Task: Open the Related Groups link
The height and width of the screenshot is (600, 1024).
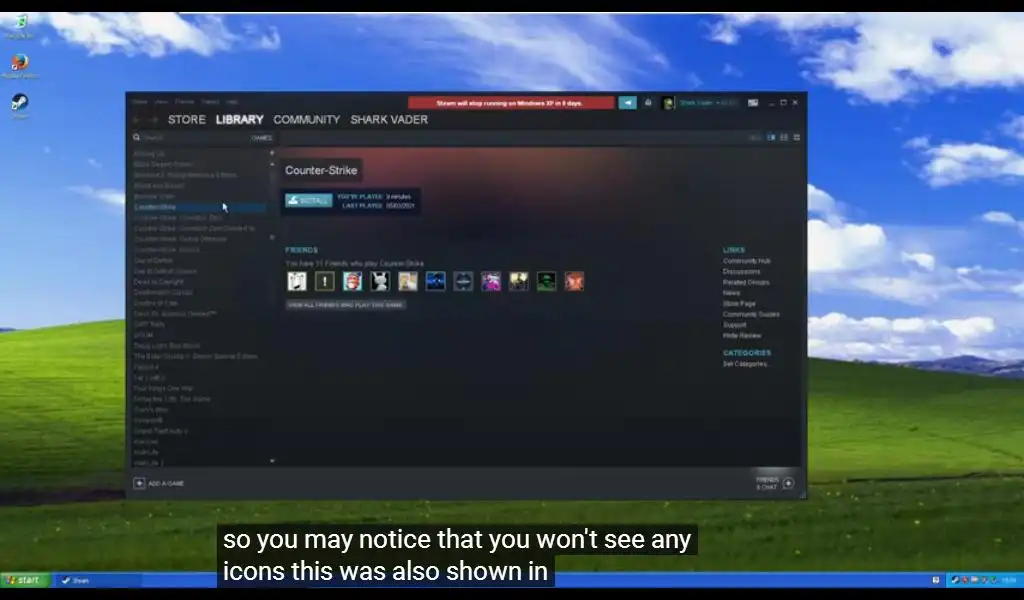Action: pyautogui.click(x=746, y=283)
